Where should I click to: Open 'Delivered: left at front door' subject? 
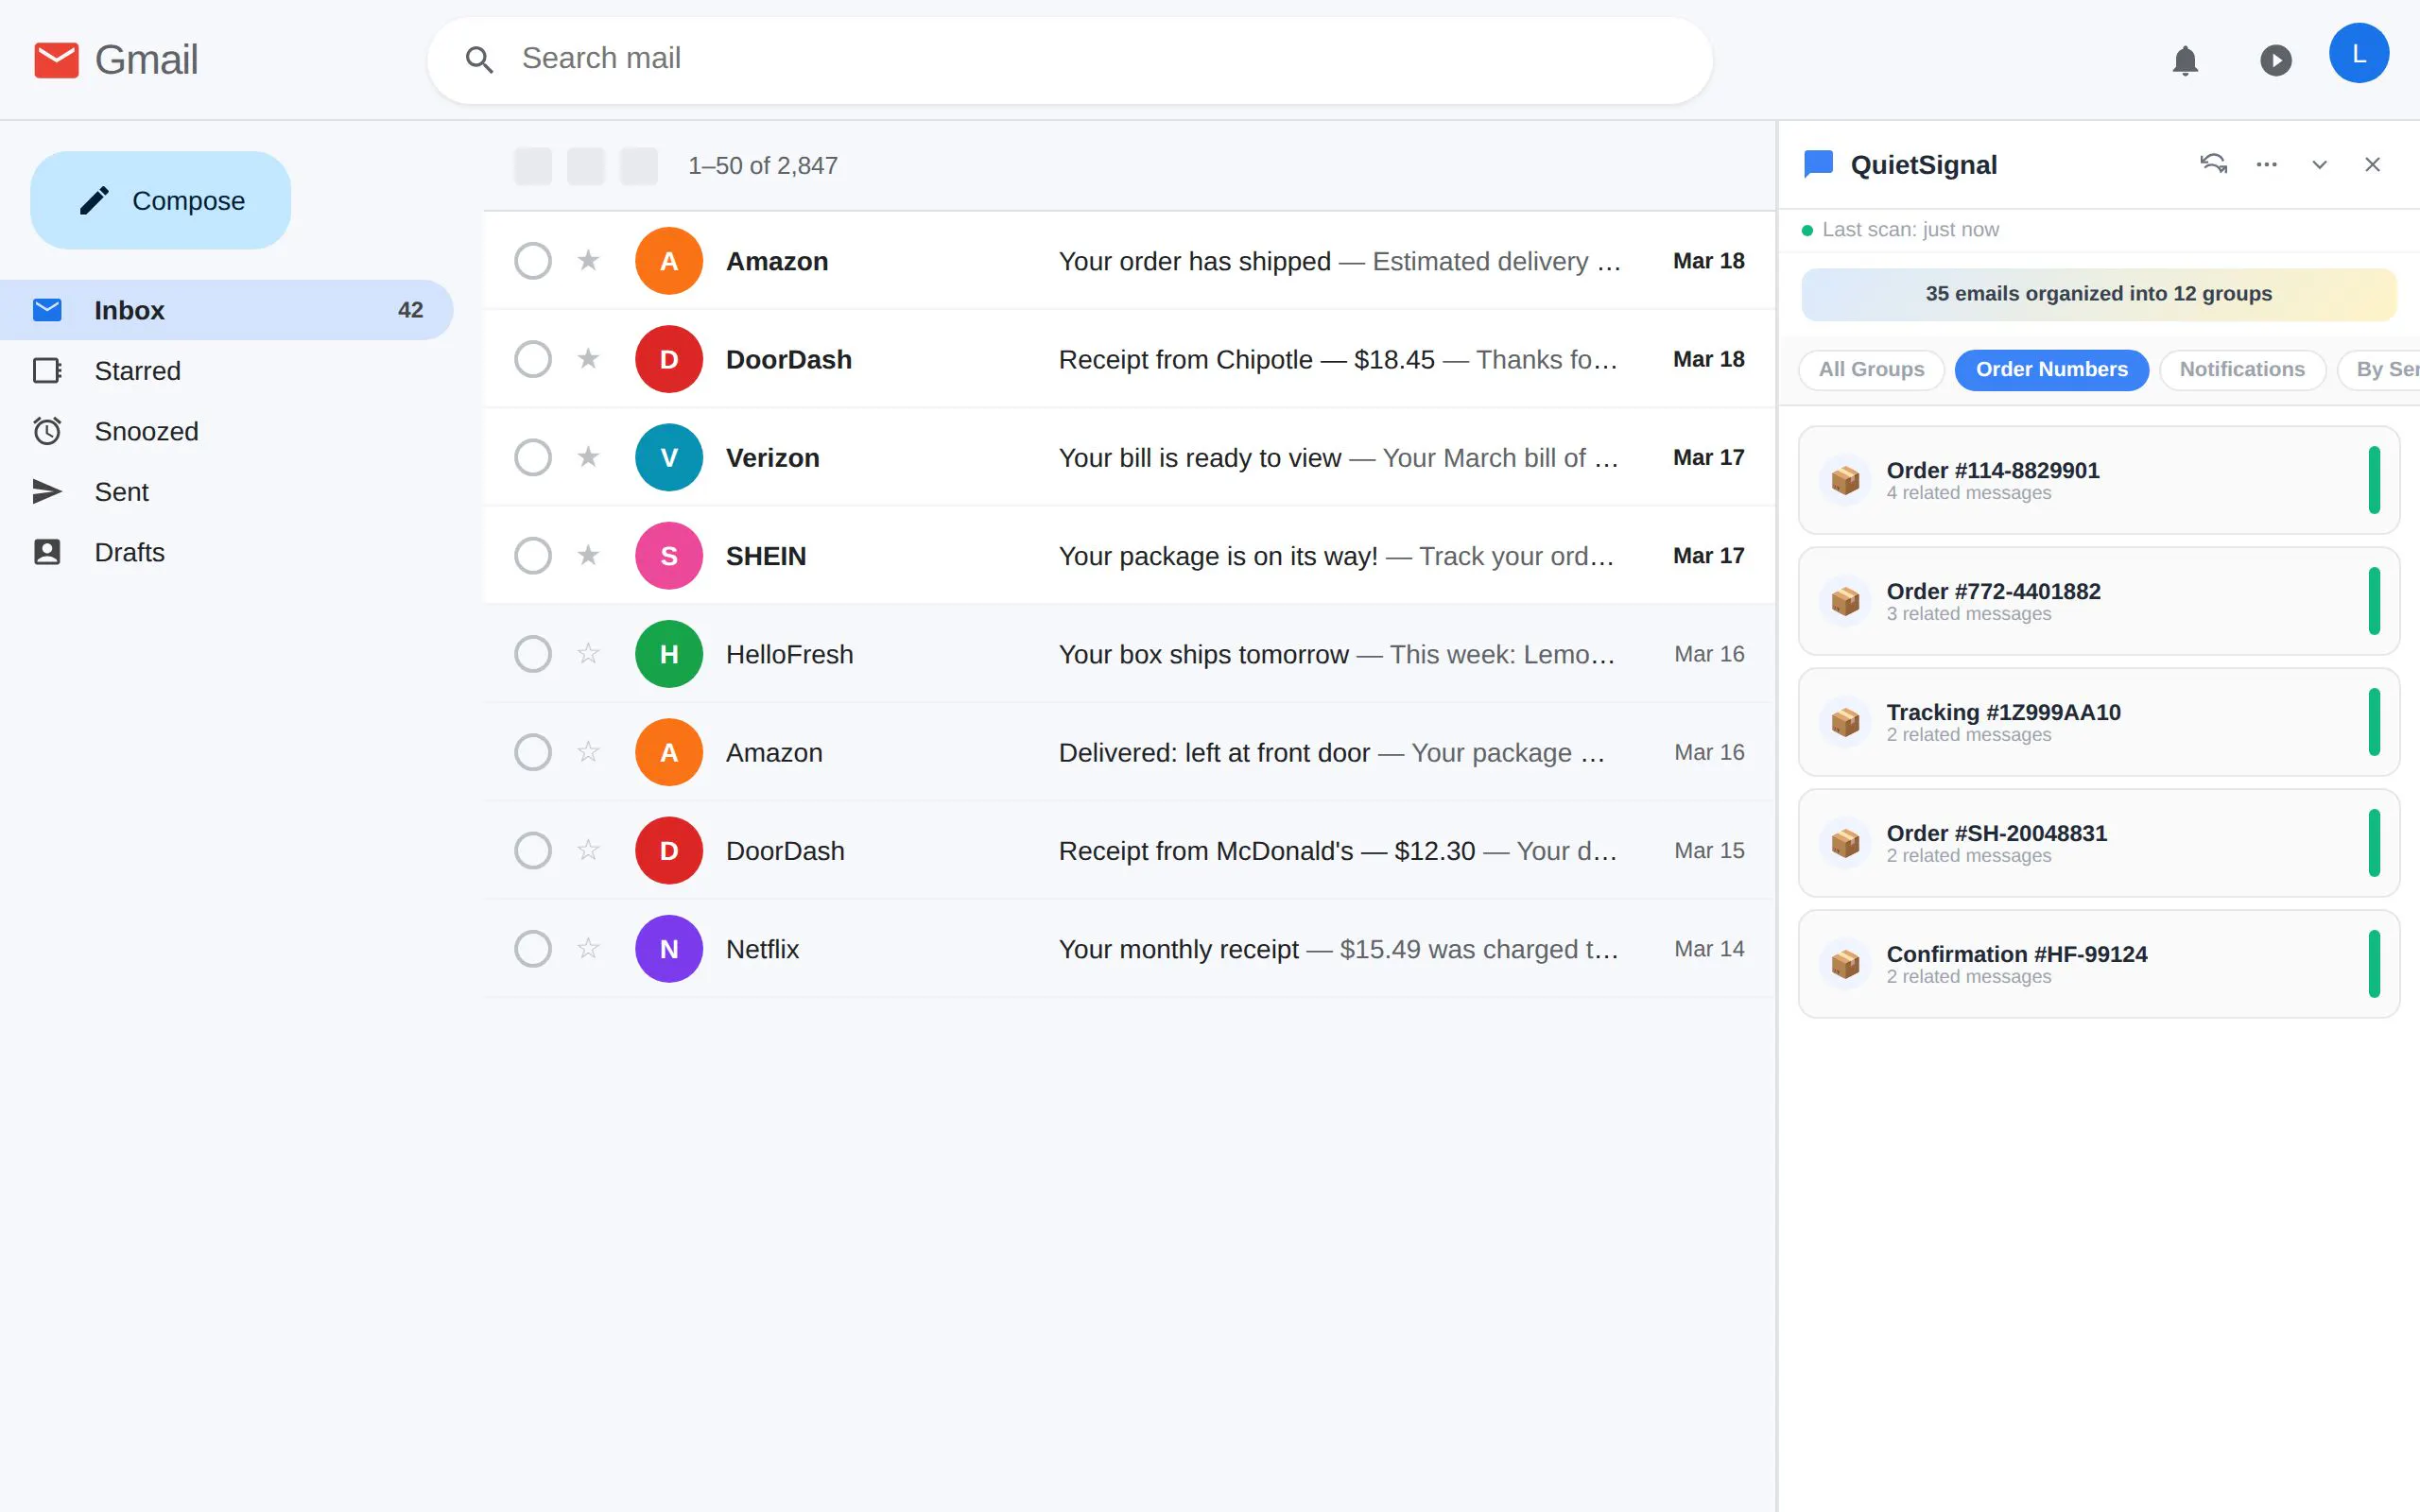[x=1214, y=752]
